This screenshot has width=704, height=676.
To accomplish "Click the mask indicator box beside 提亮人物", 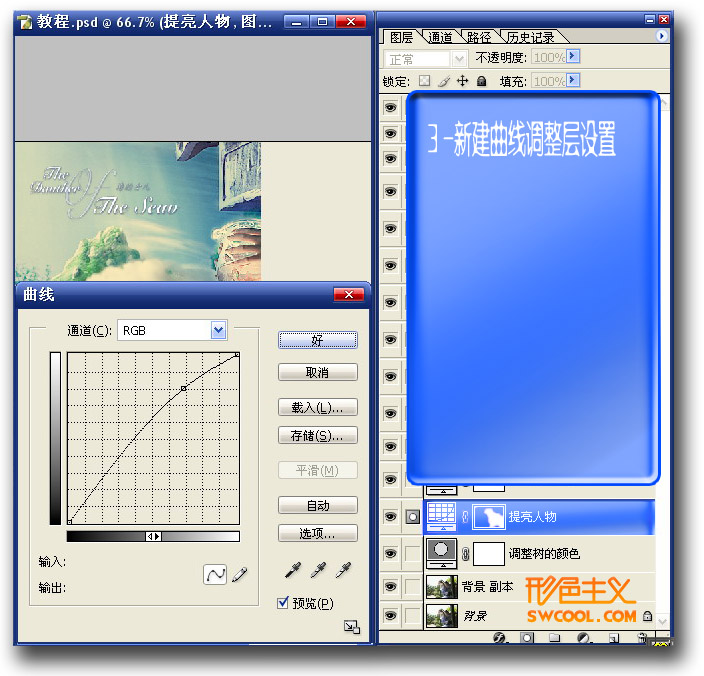I will coord(412,517).
